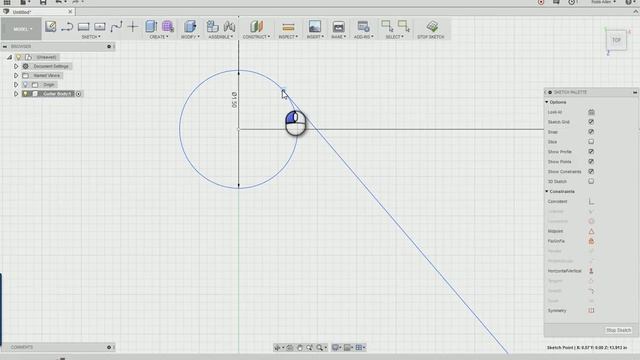Open the SKETCH menu
The image size is (640, 360).
coord(91,37)
